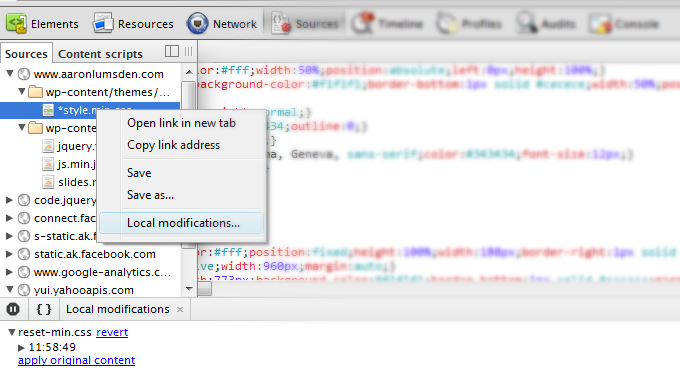Switch to Content scripts tab

coord(100,54)
